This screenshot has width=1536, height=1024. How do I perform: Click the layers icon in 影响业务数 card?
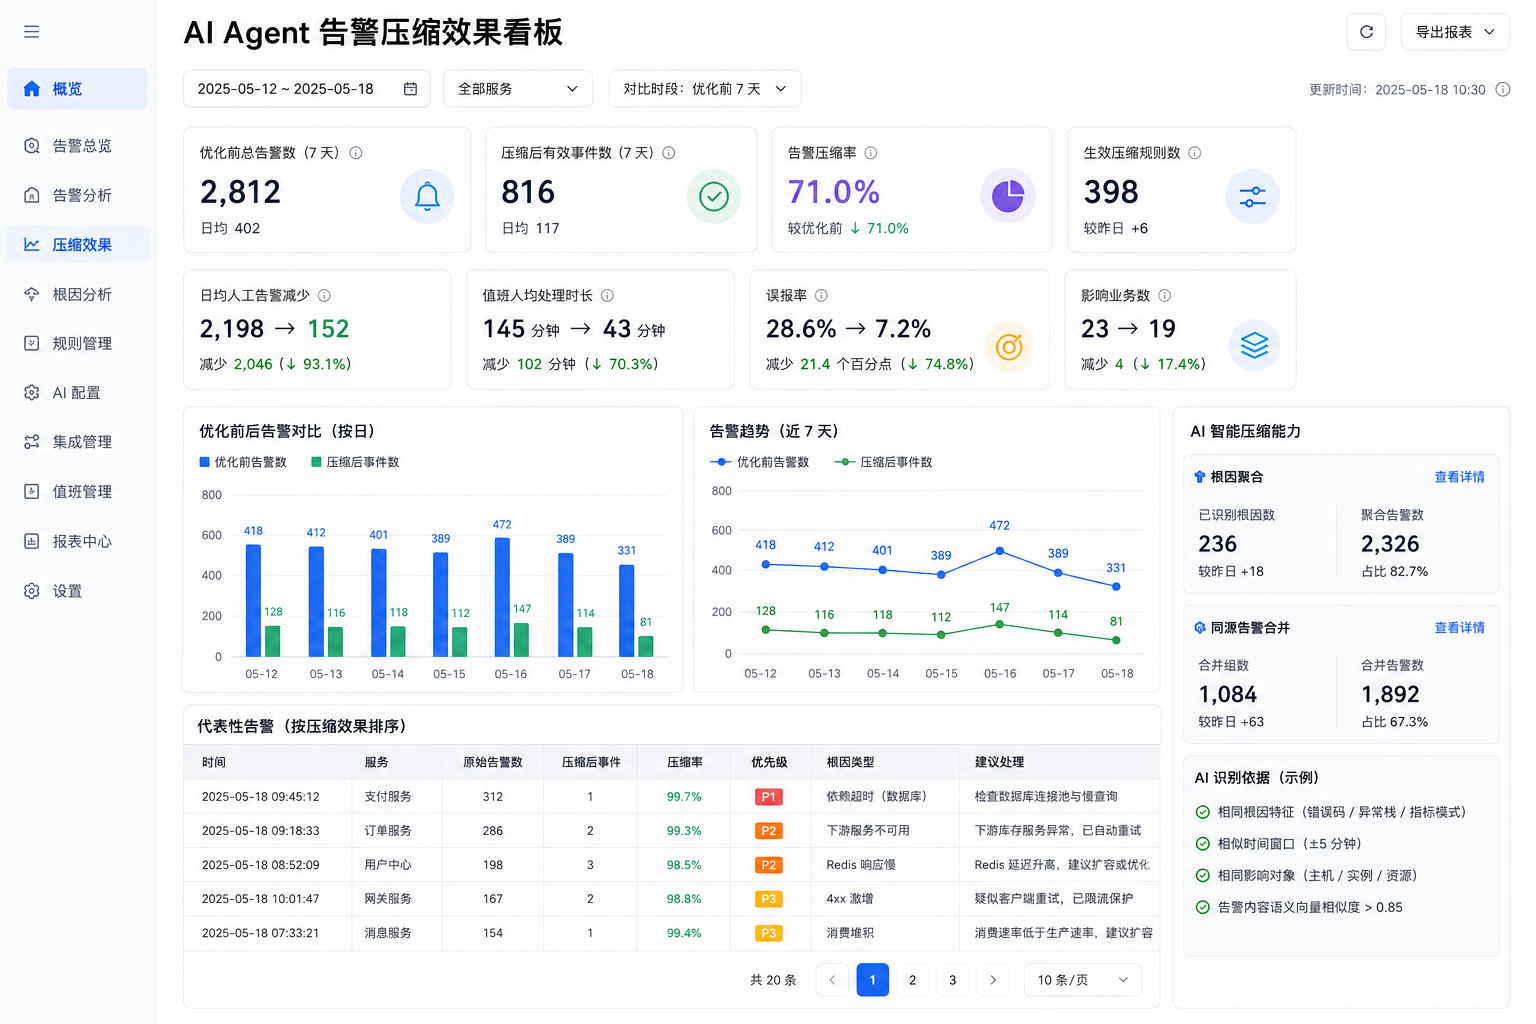point(1254,345)
